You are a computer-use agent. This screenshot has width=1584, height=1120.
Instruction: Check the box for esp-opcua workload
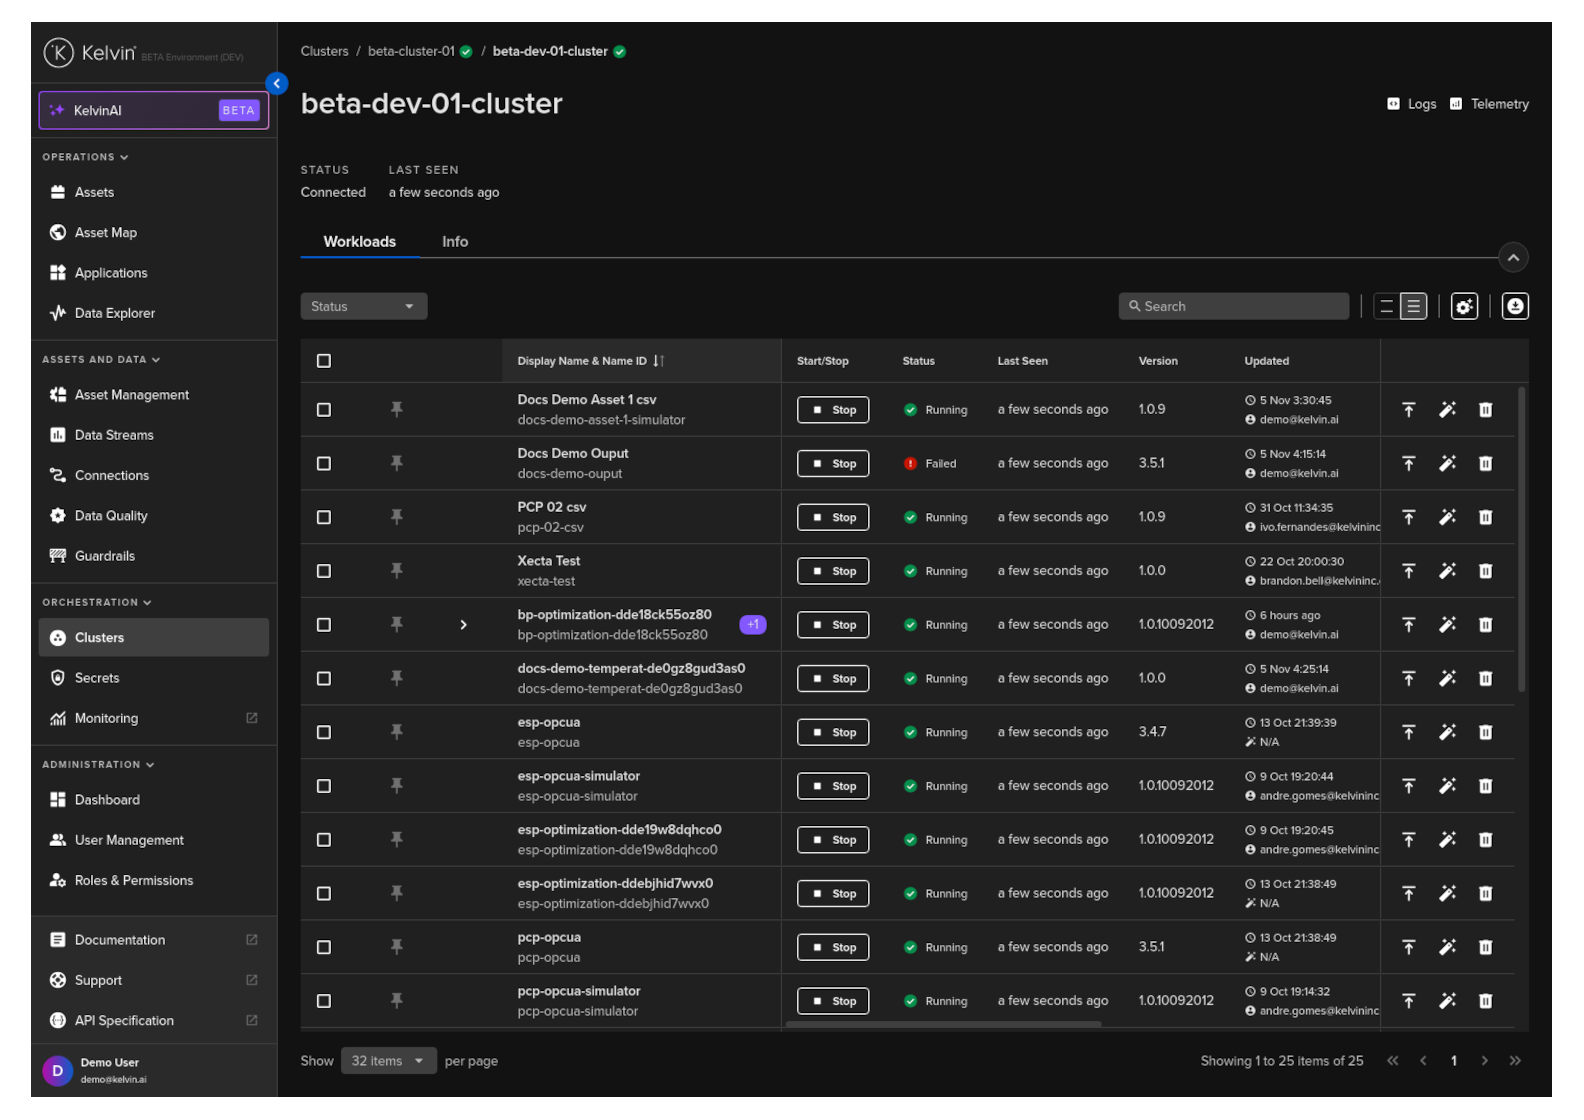(x=324, y=732)
